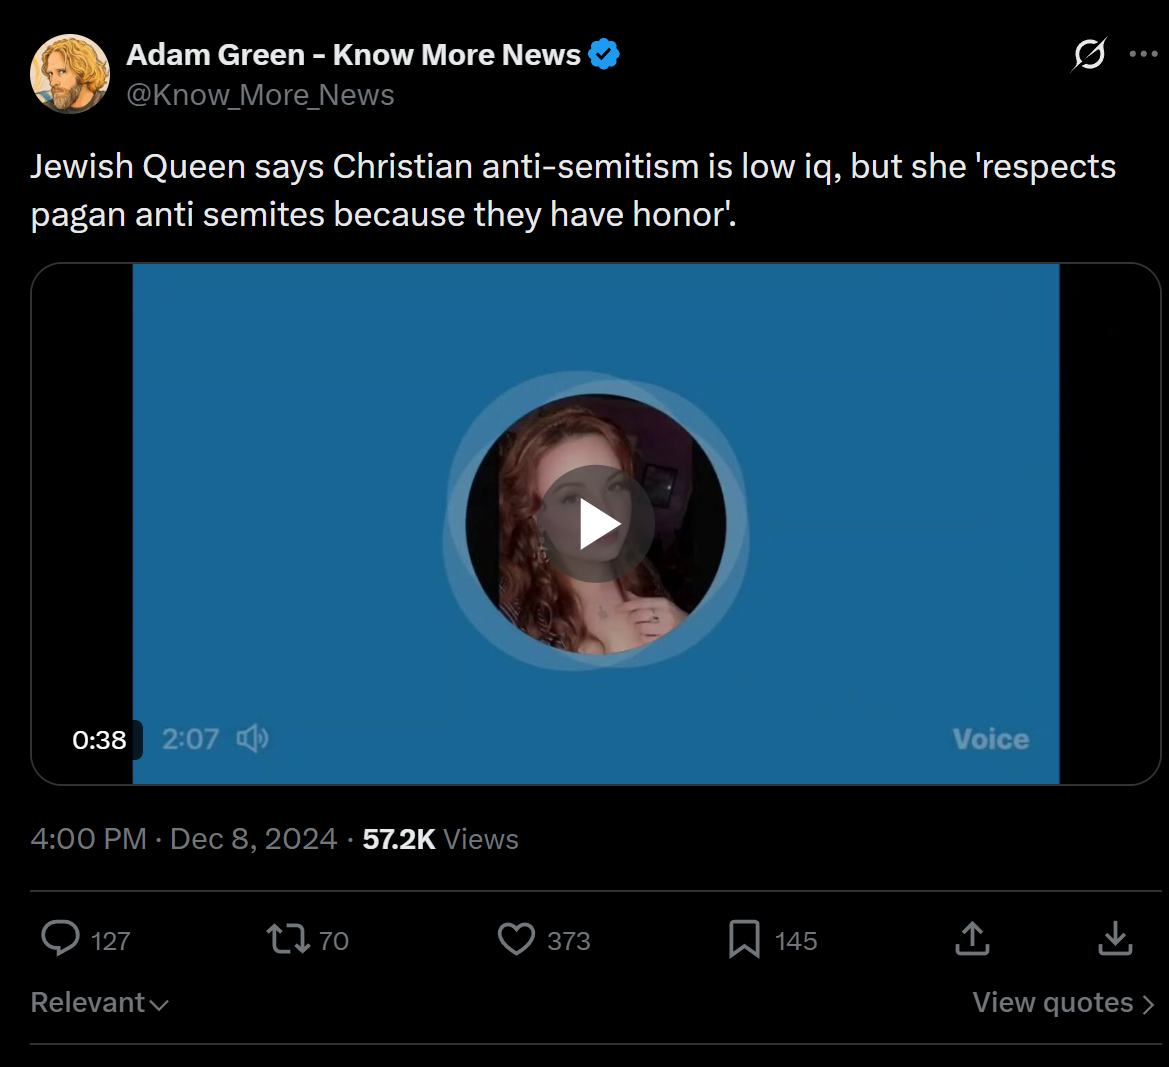The width and height of the screenshot is (1169, 1067).
Task: Click the 57.2K Views count
Action: click(440, 839)
